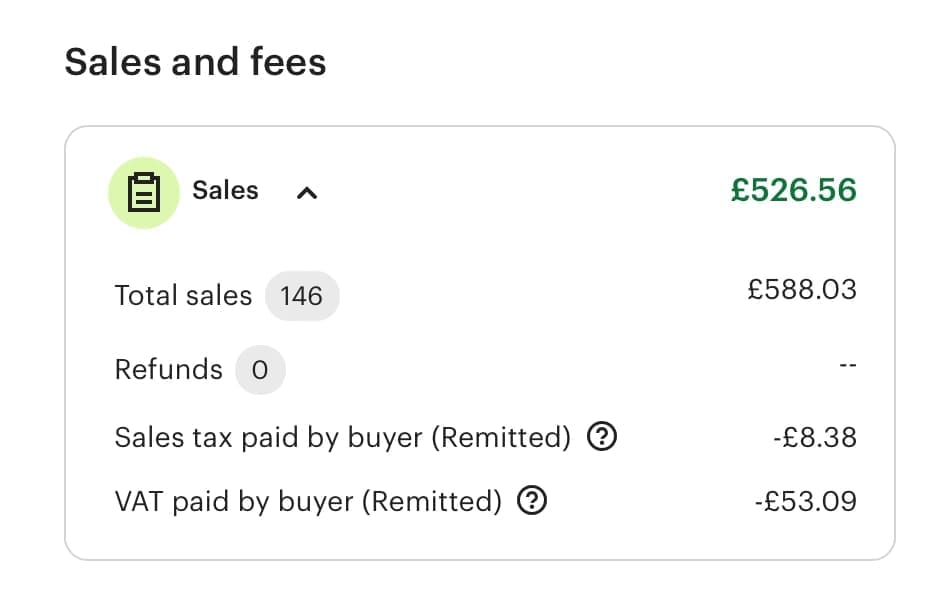Click the word 'fees' in the heading

pyautogui.click(x=287, y=63)
